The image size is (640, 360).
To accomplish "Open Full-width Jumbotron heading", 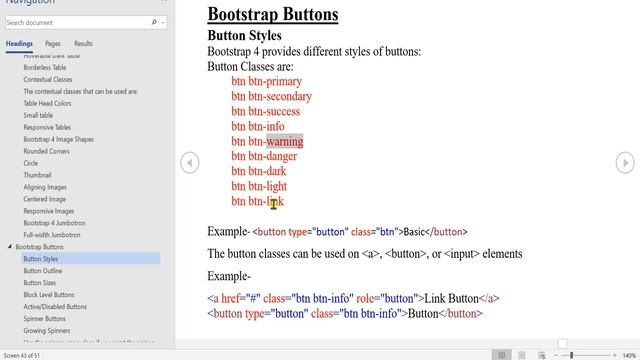I will [x=52, y=235].
